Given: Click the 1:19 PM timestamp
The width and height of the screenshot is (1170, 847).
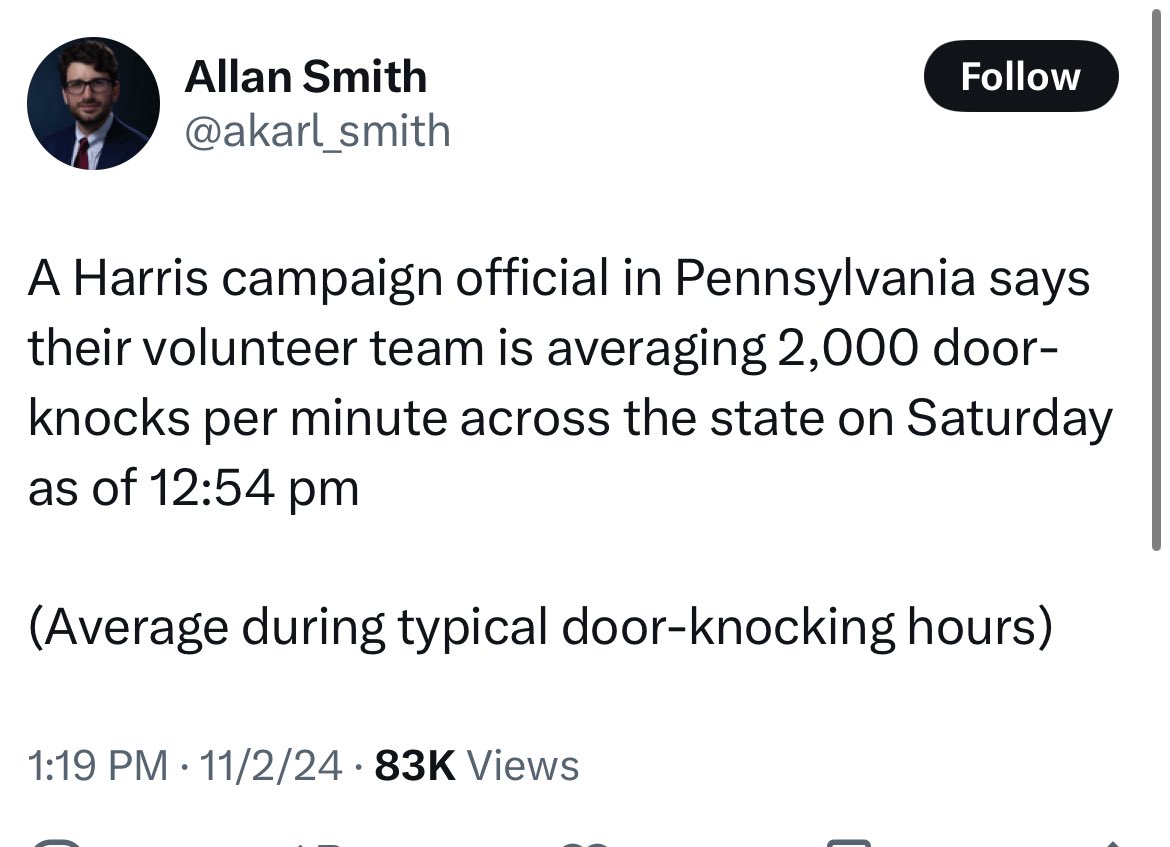Looking at the screenshot, I should click(98, 766).
